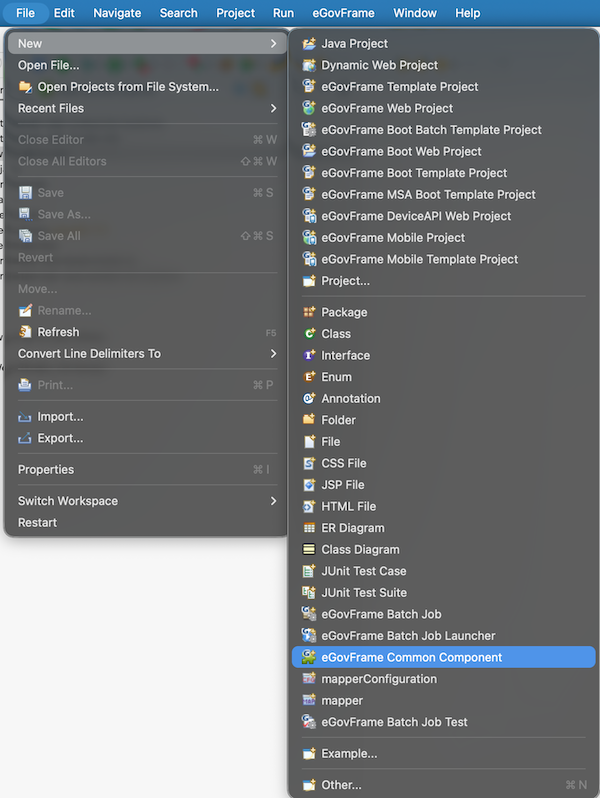Select Other... at bottom of New submenu
Image resolution: width=600 pixels, height=798 pixels.
tap(341, 785)
